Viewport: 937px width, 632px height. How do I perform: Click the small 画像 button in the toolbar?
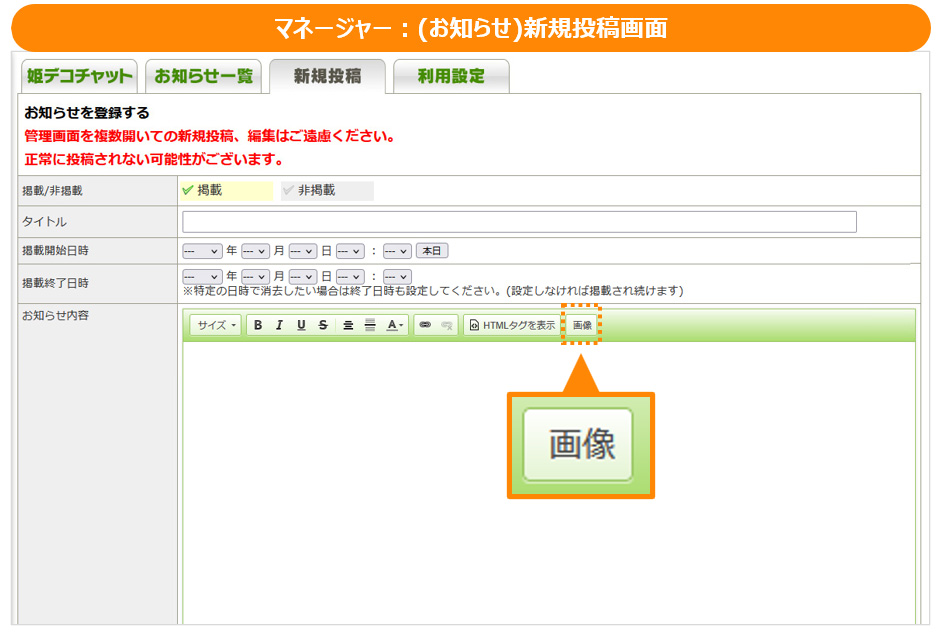pos(582,325)
